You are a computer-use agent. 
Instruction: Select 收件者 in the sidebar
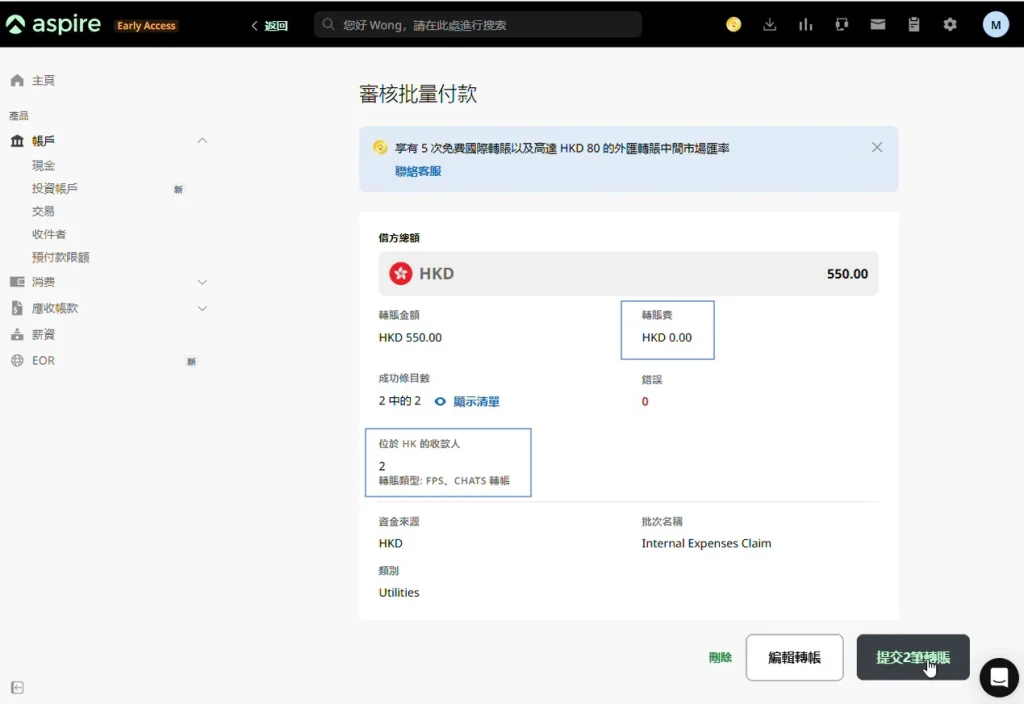pyautogui.click(x=49, y=234)
